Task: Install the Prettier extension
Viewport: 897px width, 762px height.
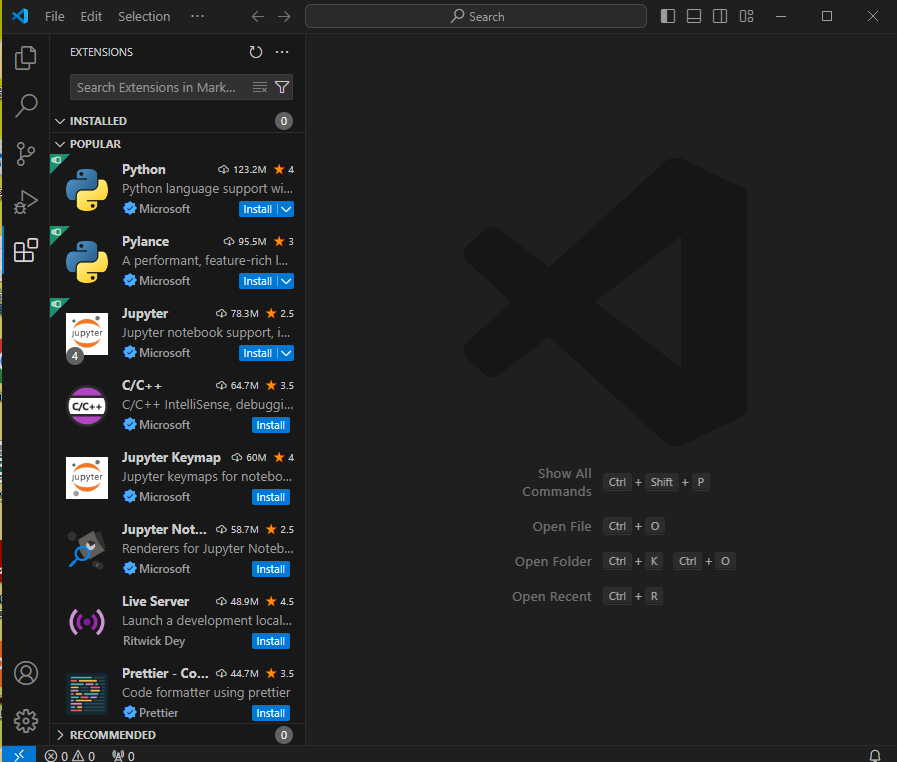Action: pyautogui.click(x=271, y=714)
